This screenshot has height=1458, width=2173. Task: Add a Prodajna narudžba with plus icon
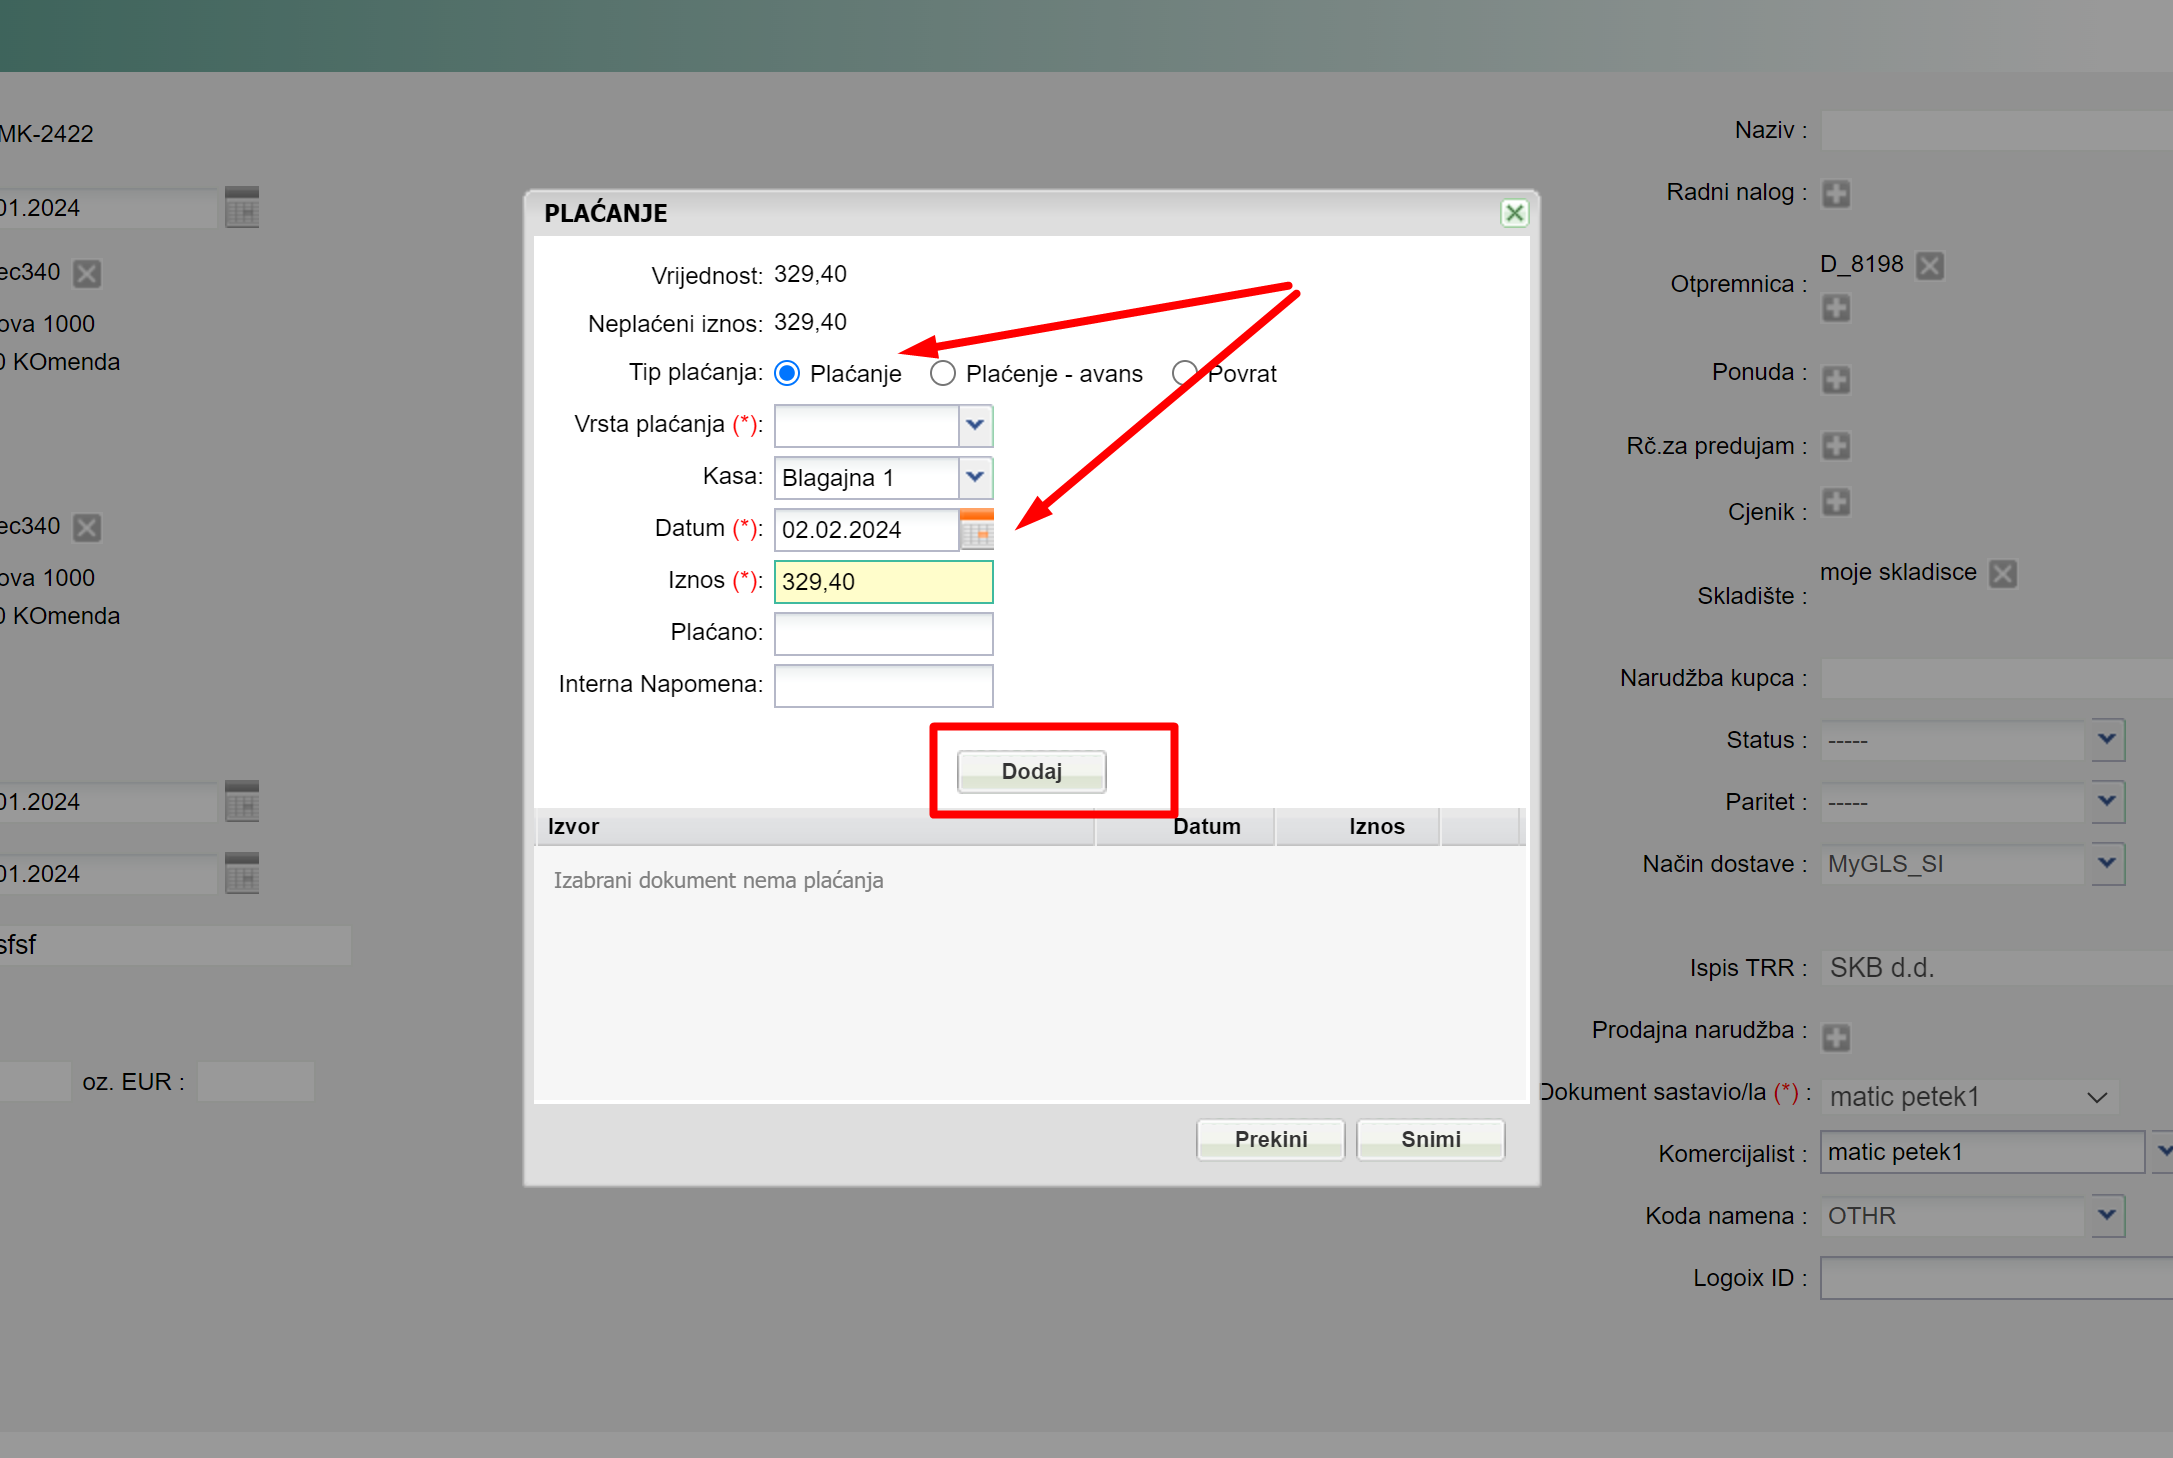[x=1835, y=1037]
